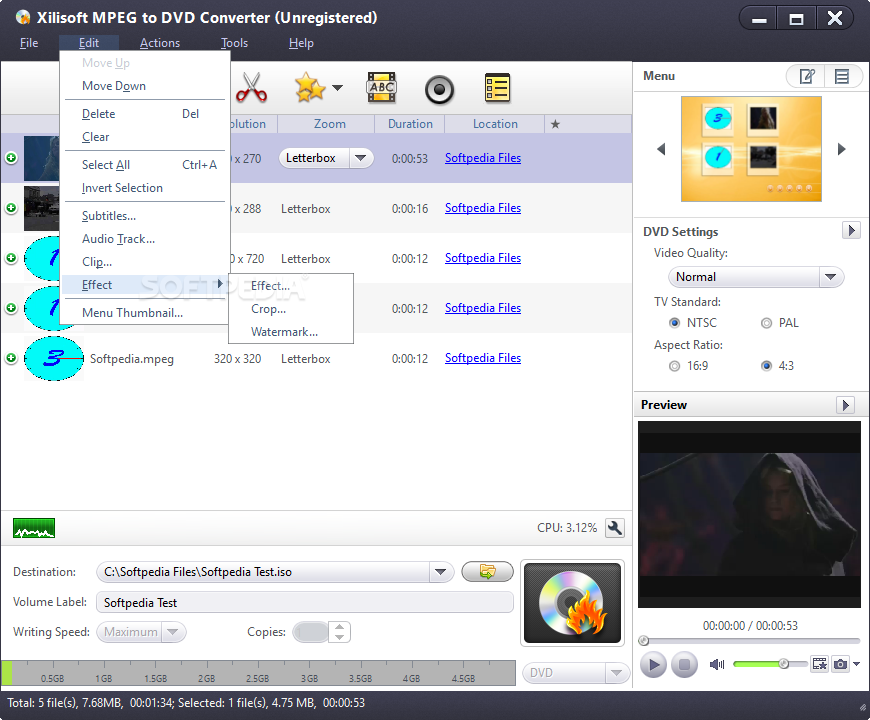Expand the Preview panel arrow

pos(845,405)
